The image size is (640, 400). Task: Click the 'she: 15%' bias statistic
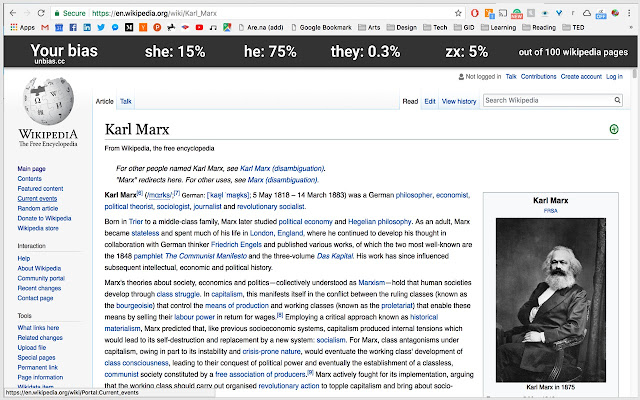(175, 52)
